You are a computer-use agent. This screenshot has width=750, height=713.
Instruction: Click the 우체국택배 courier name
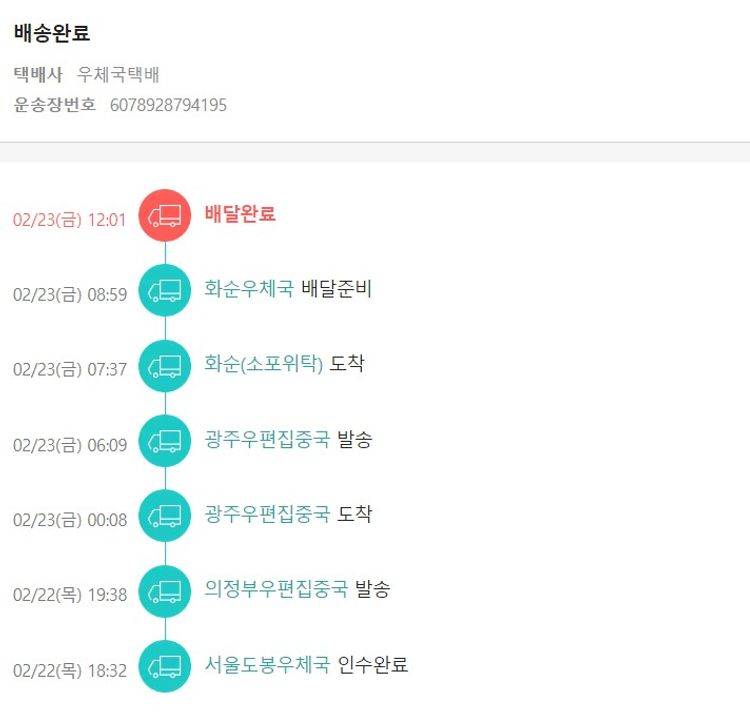click(x=119, y=75)
